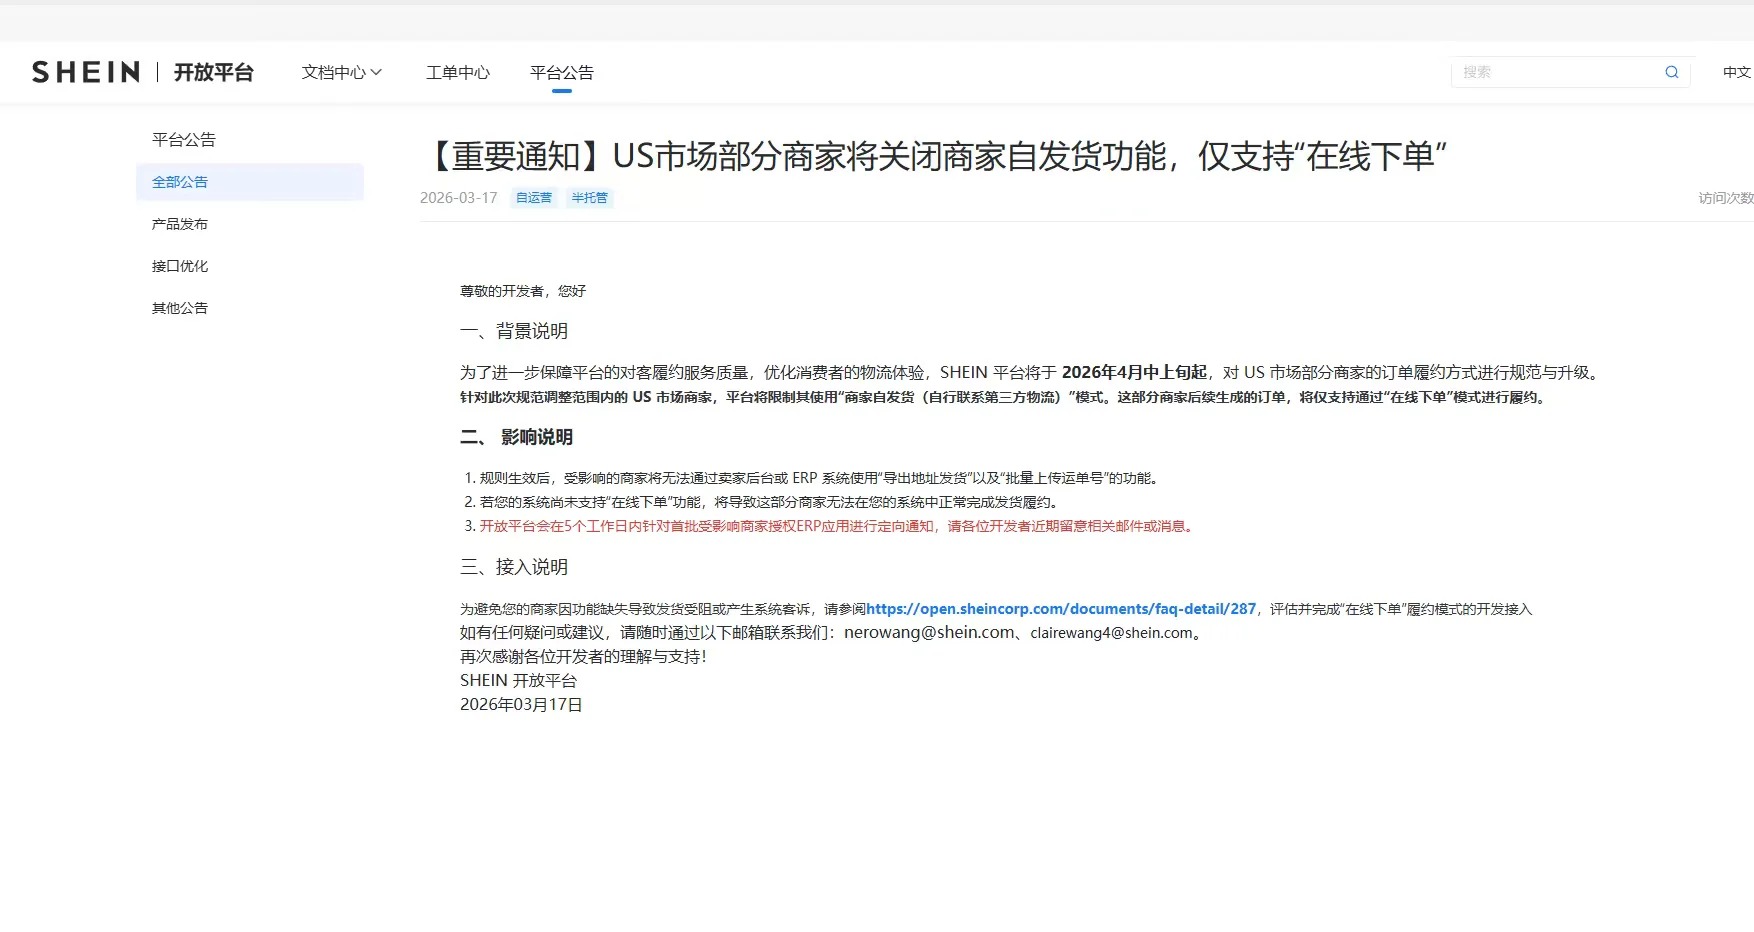The width and height of the screenshot is (1754, 932).
Task: Open the 产品发布 sidebar category
Action: click(x=180, y=223)
